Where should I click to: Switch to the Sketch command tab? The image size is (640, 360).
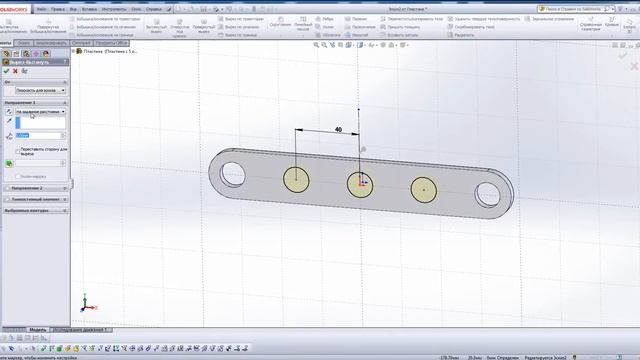pos(24,43)
